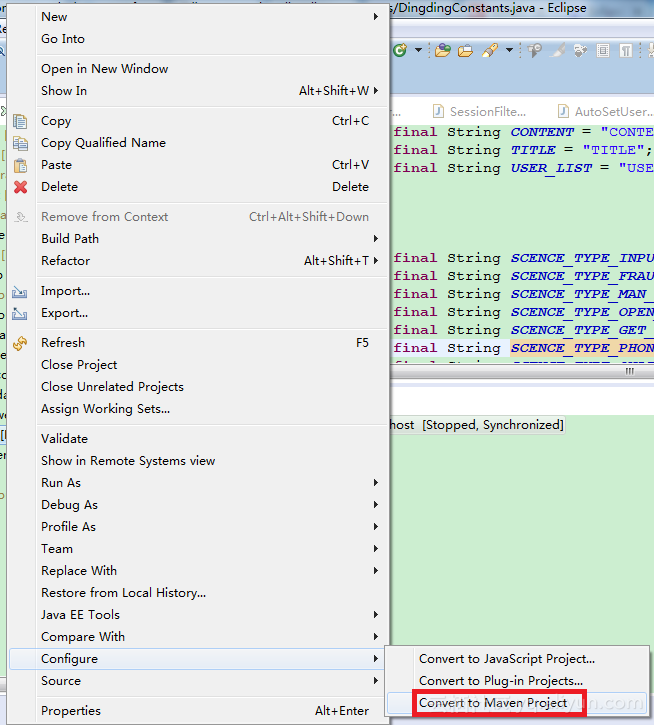Click the Search flashlight toolbar icon

[x=490, y=50]
